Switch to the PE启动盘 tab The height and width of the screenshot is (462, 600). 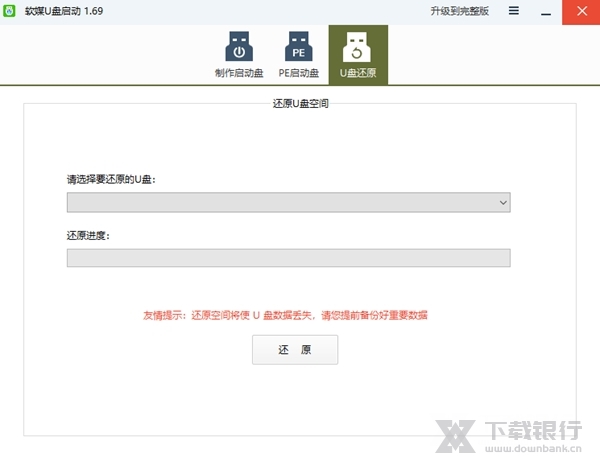(x=298, y=55)
